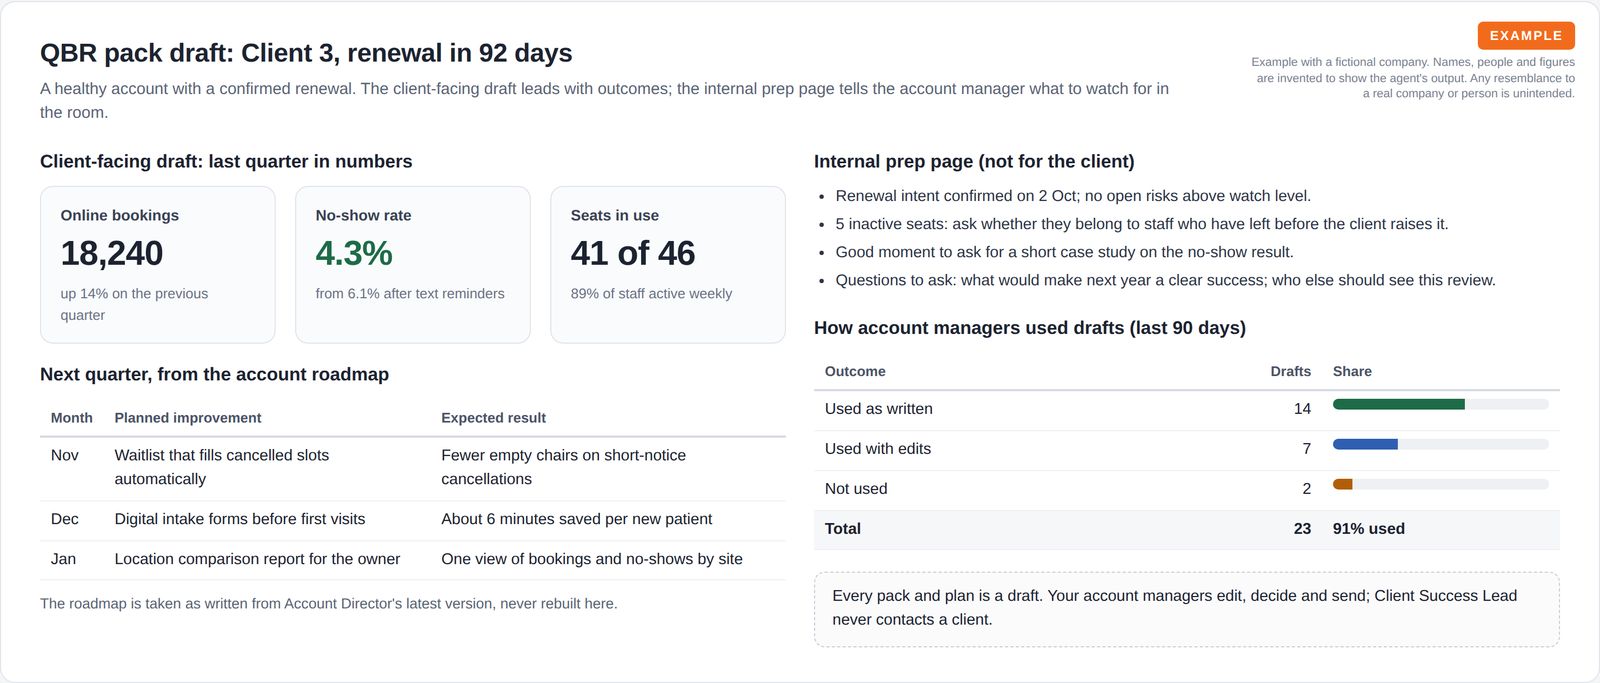Click heading 'Next quarter, from the account roadmap'
This screenshot has width=1600, height=683.
[x=214, y=375]
